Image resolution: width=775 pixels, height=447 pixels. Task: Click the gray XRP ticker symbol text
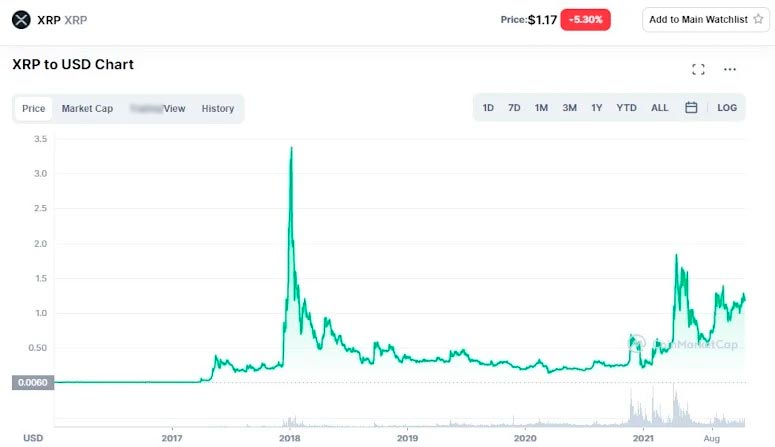[76, 20]
